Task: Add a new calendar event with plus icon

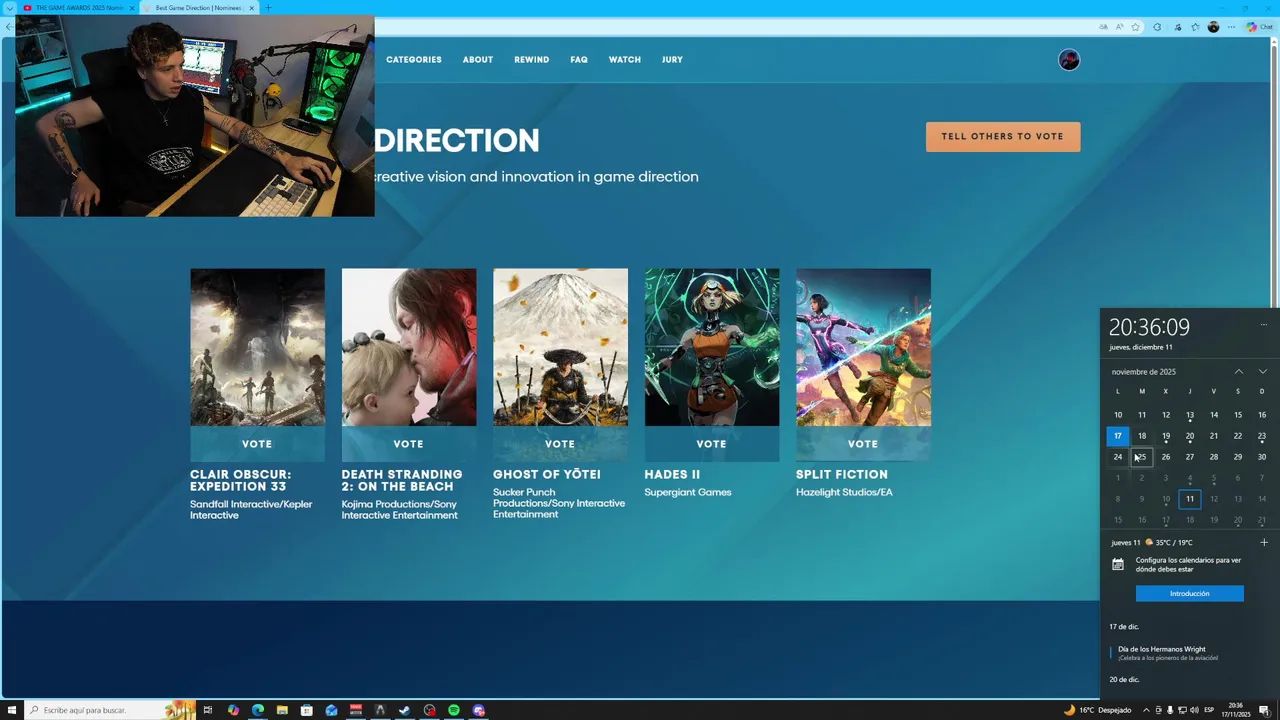Action: [1264, 542]
